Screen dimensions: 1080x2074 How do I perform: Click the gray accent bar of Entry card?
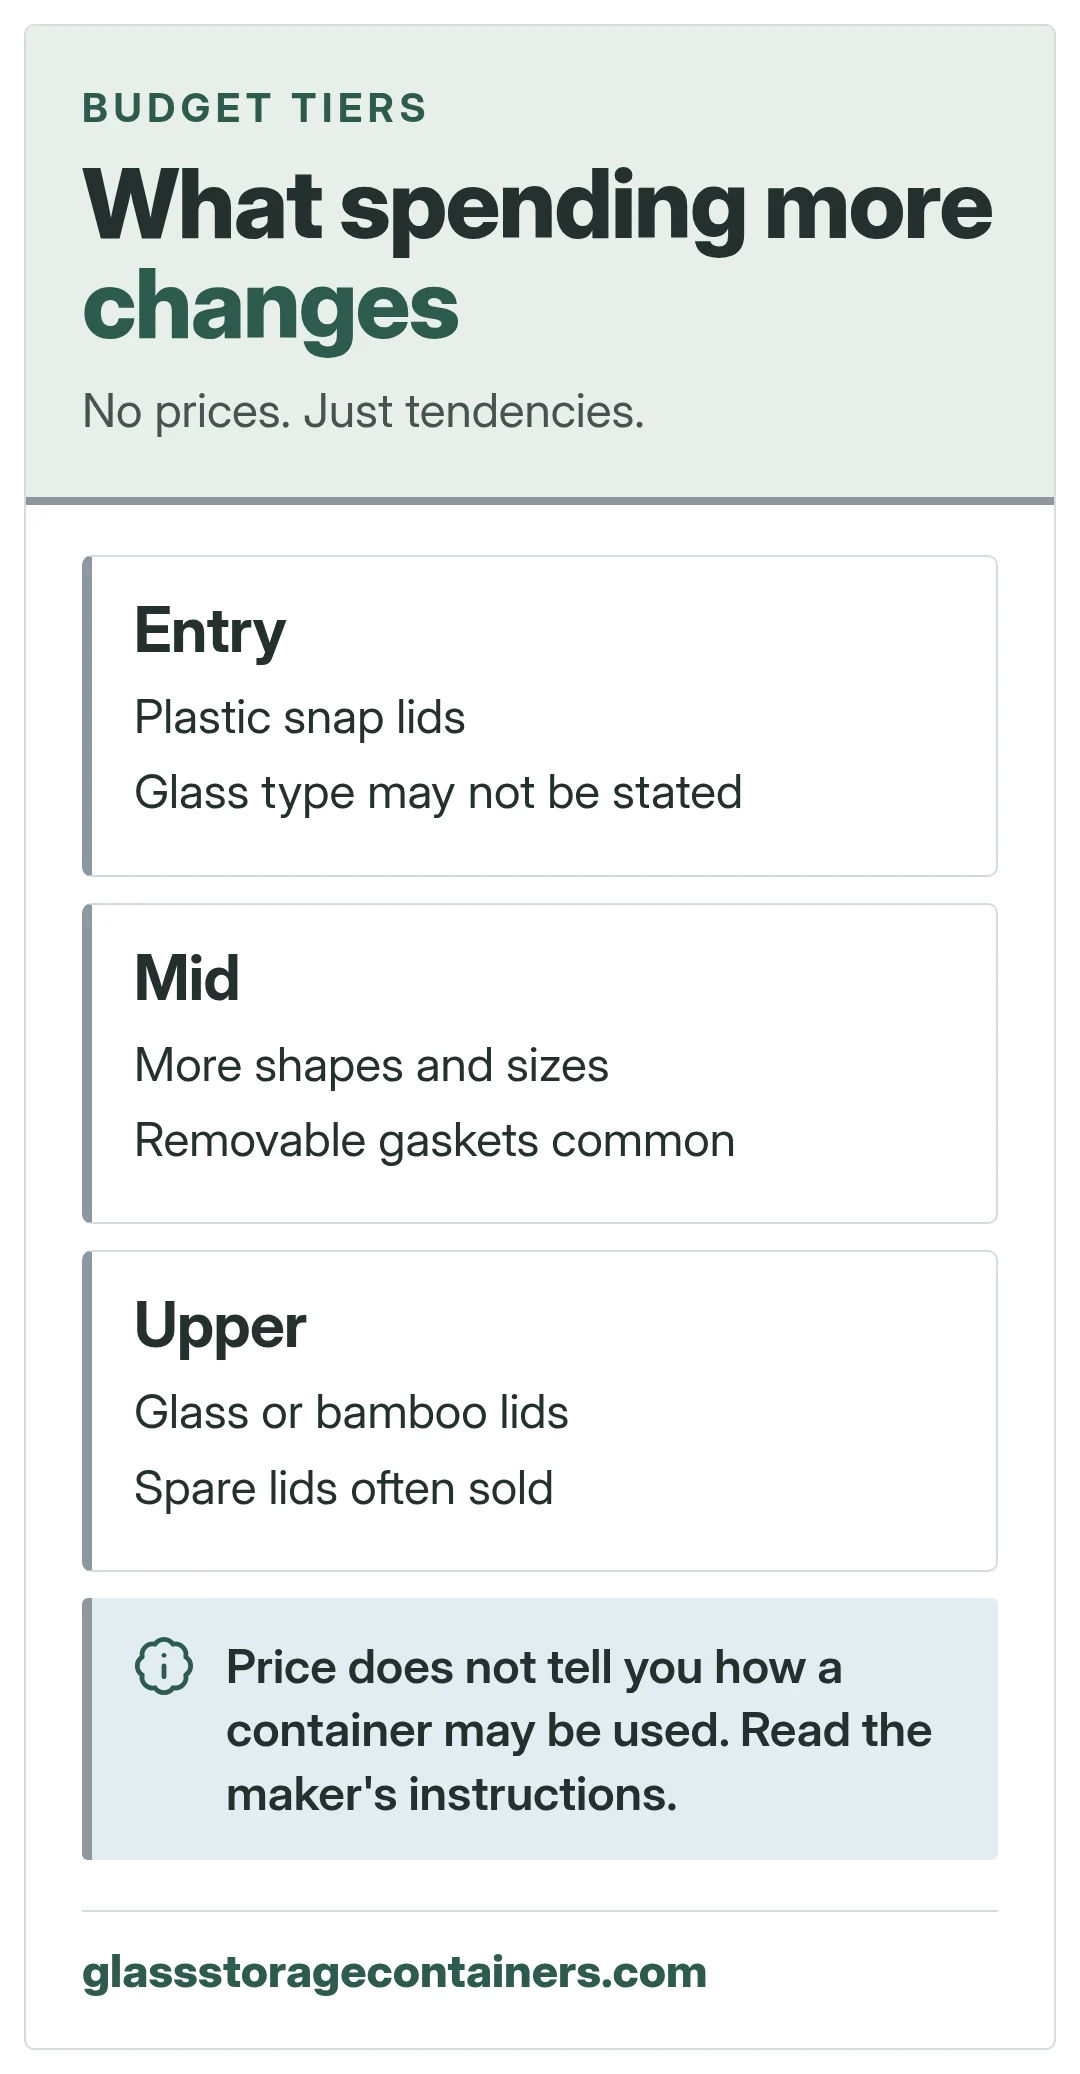87,716
